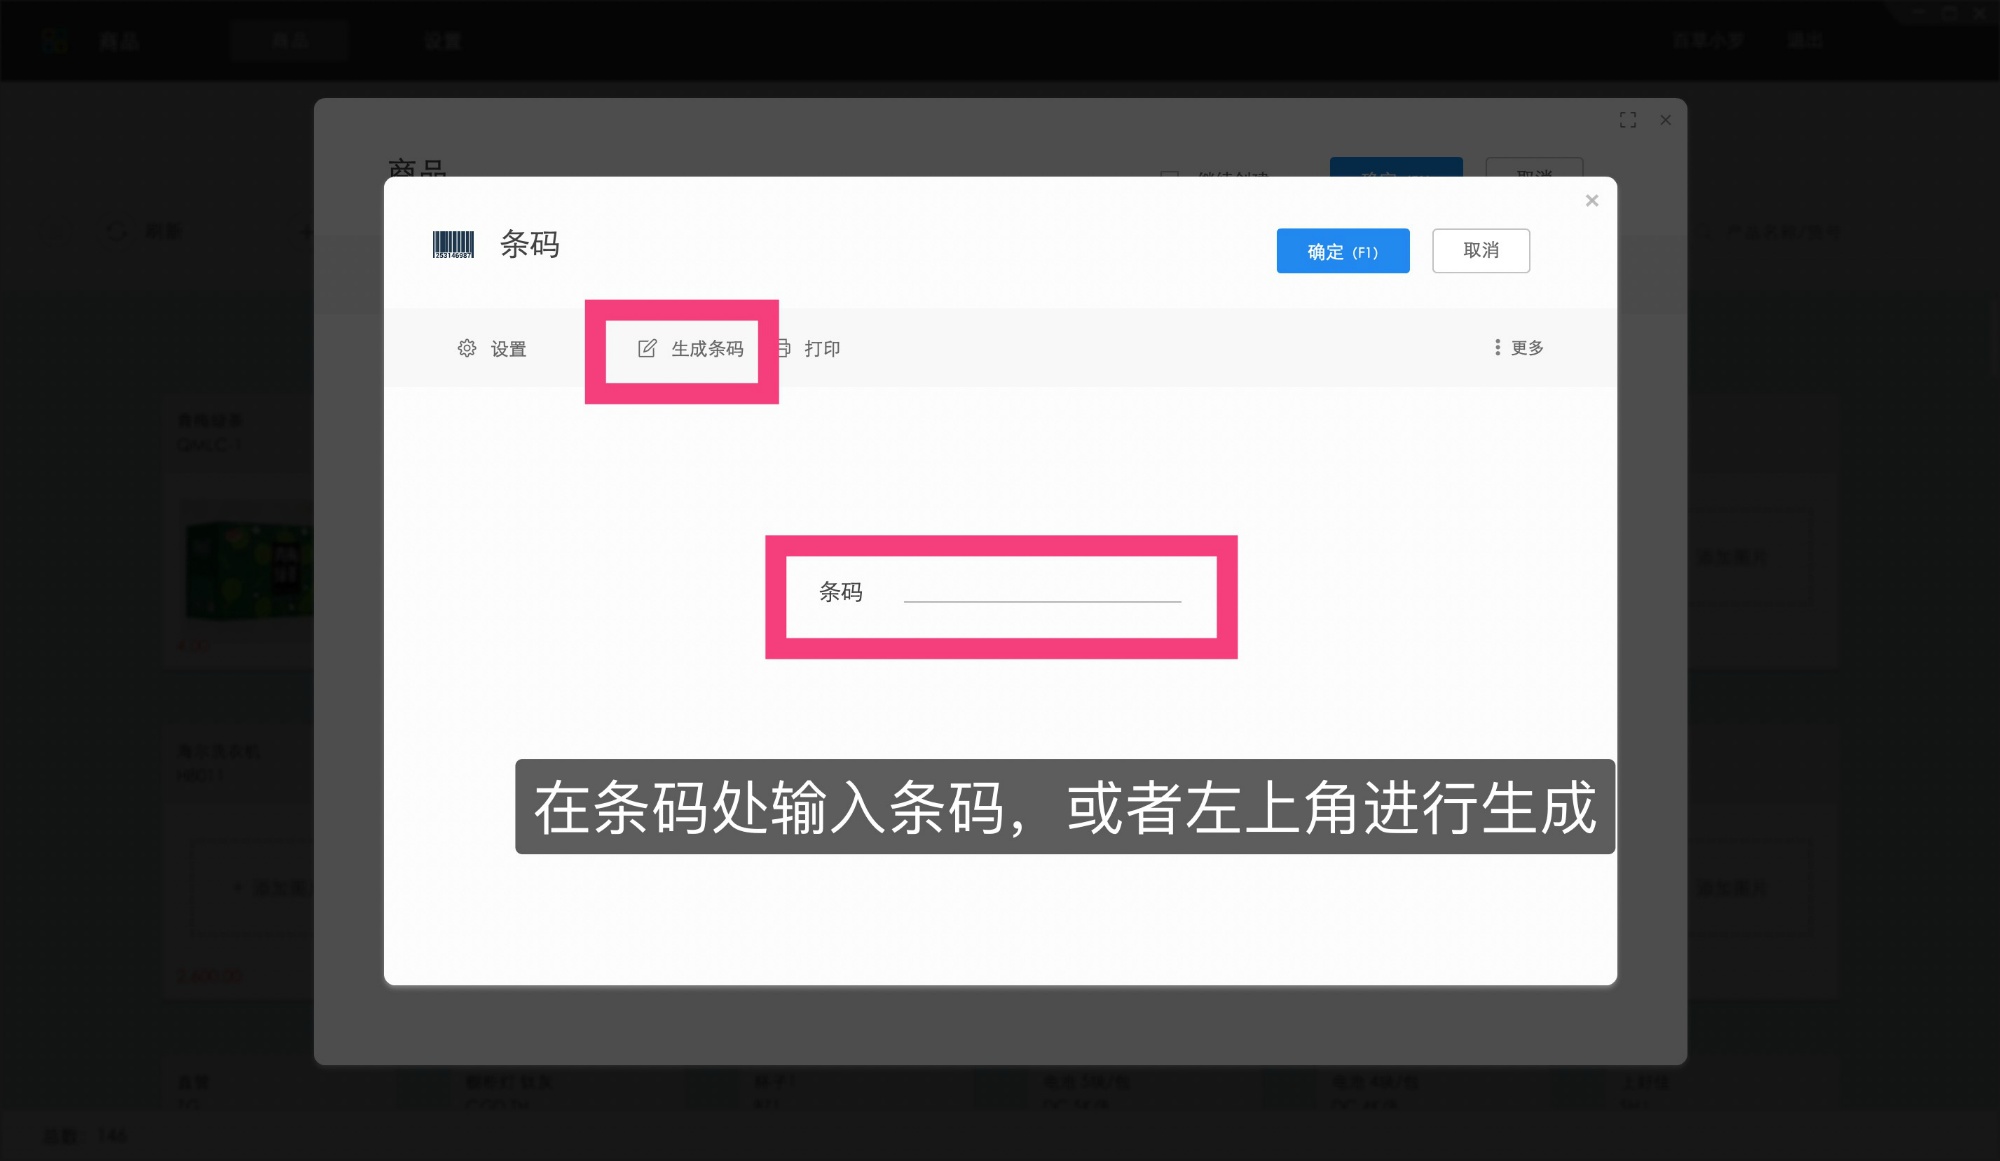Enable the 微信创建 checkbox
Viewport: 2000px width, 1161px height.
(1170, 174)
